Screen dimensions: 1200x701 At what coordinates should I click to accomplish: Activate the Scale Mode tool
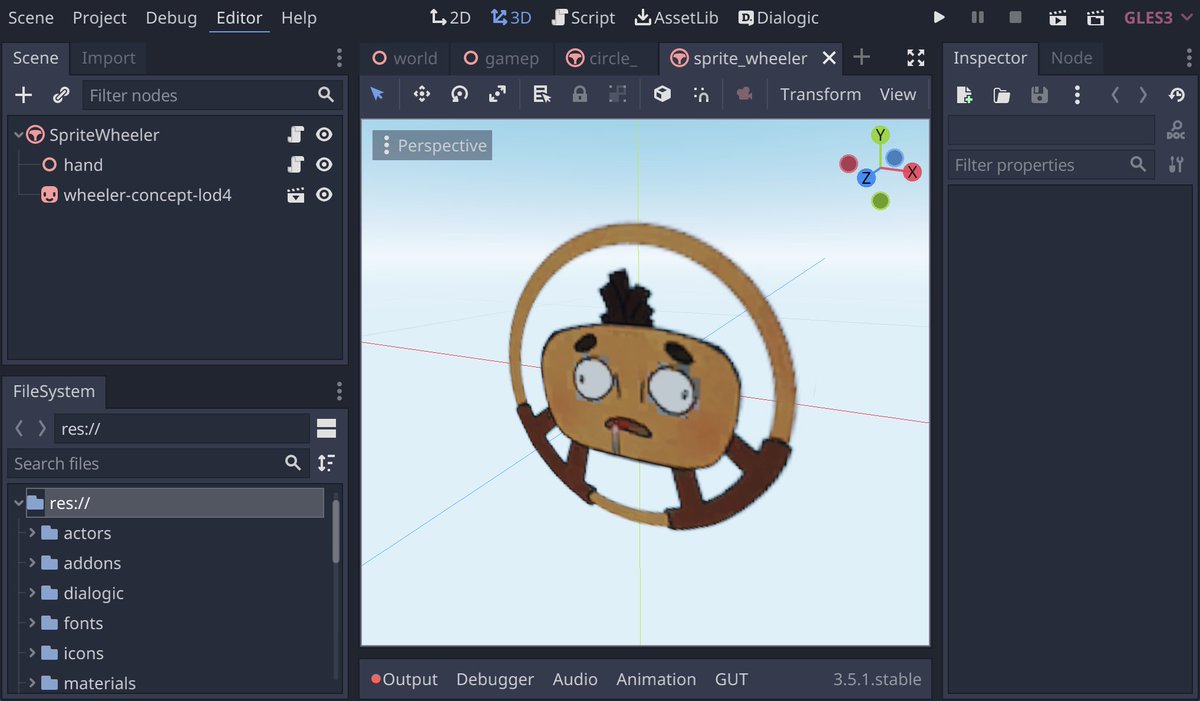tap(497, 94)
